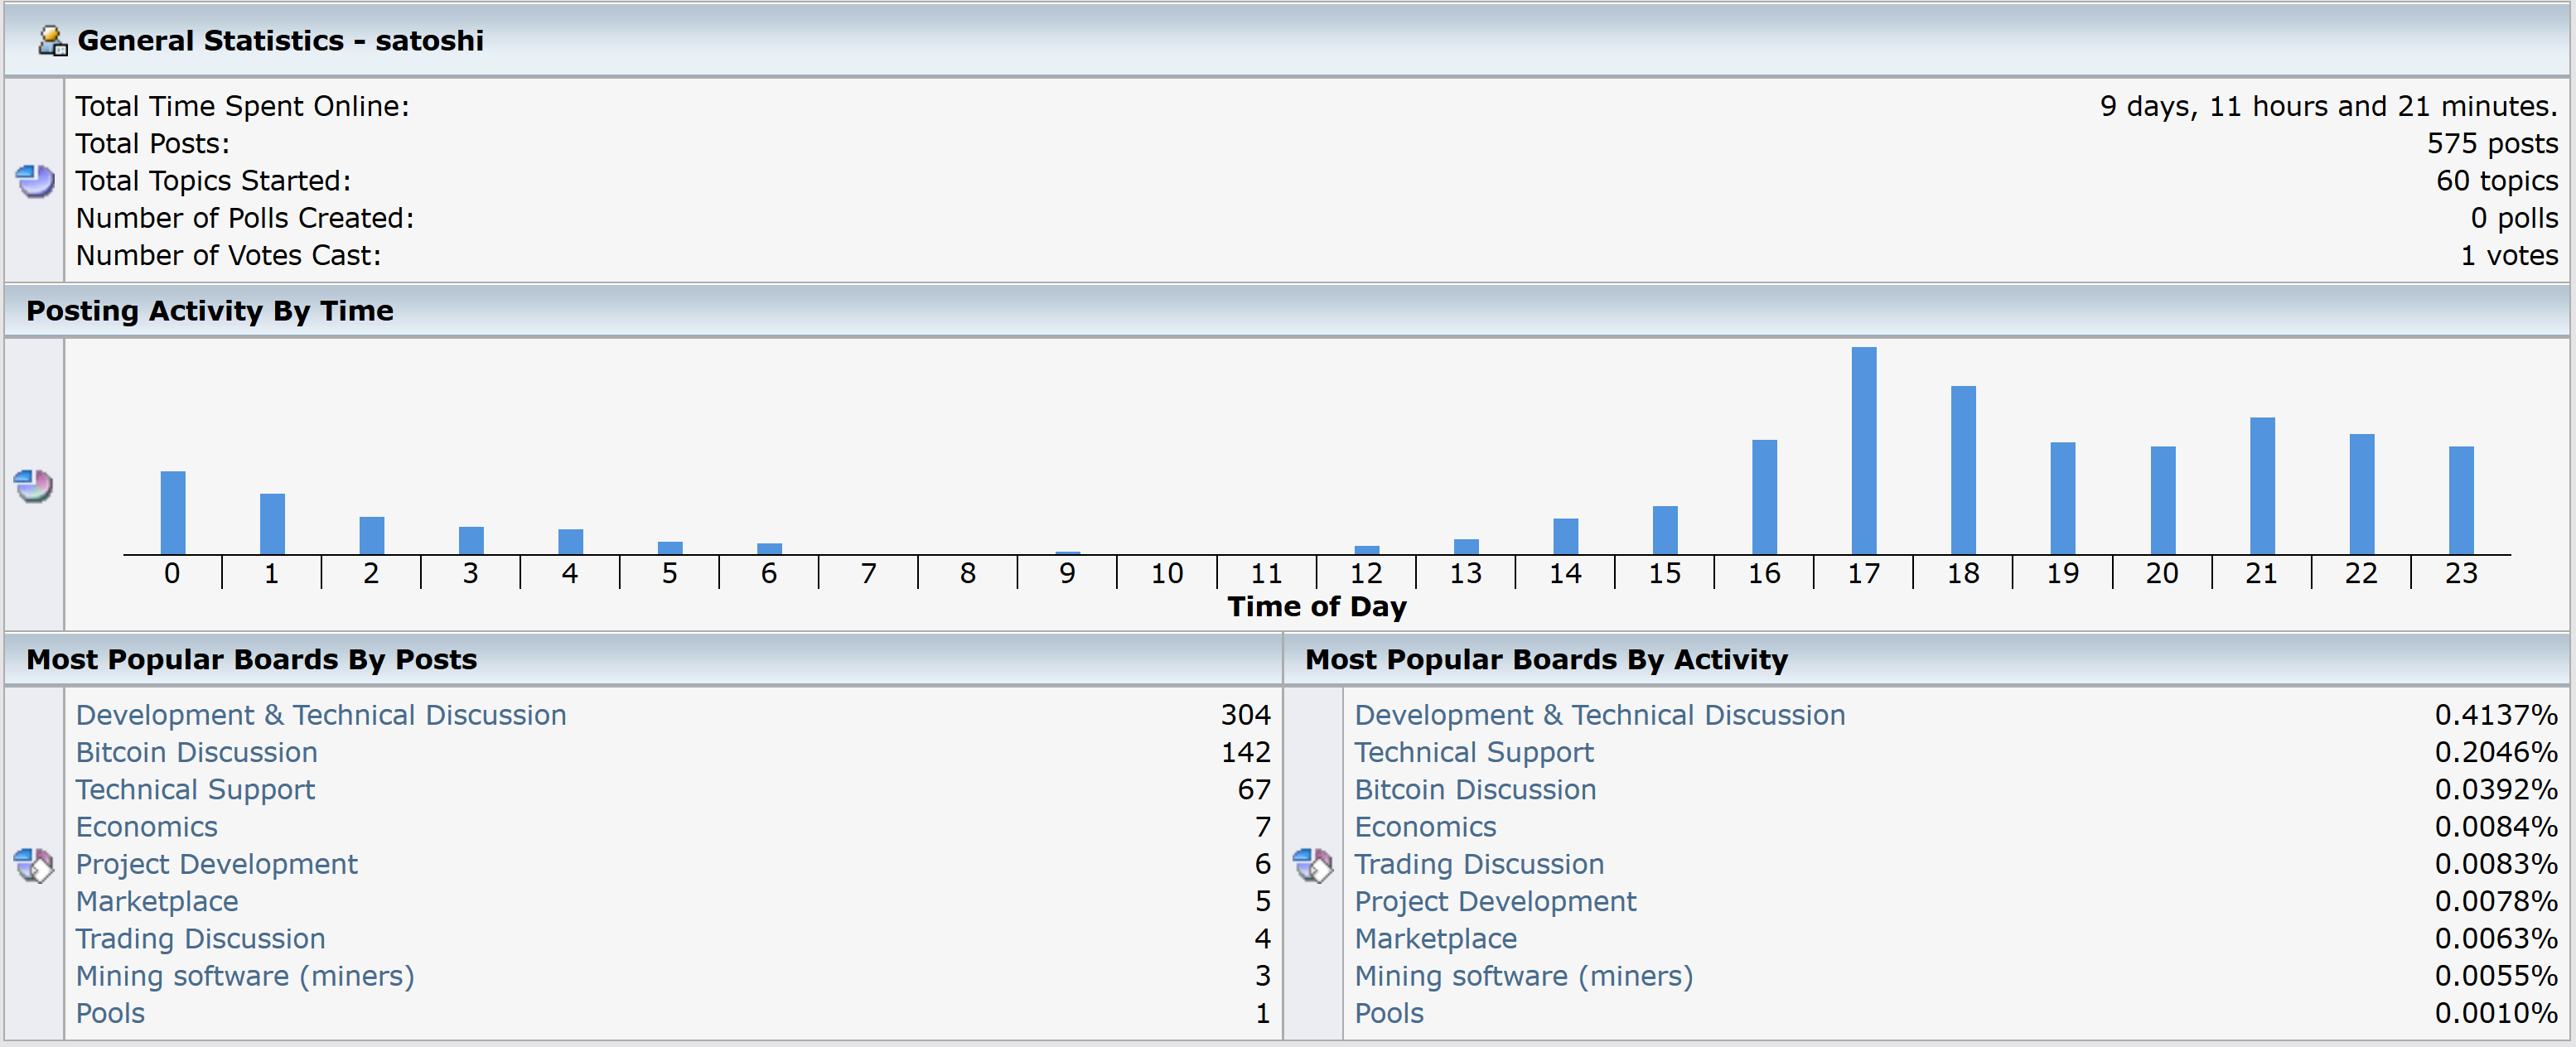Viewport: 2576px width, 1047px height.
Task: Click the hour label '12' on the axis
Action: tap(1366, 574)
